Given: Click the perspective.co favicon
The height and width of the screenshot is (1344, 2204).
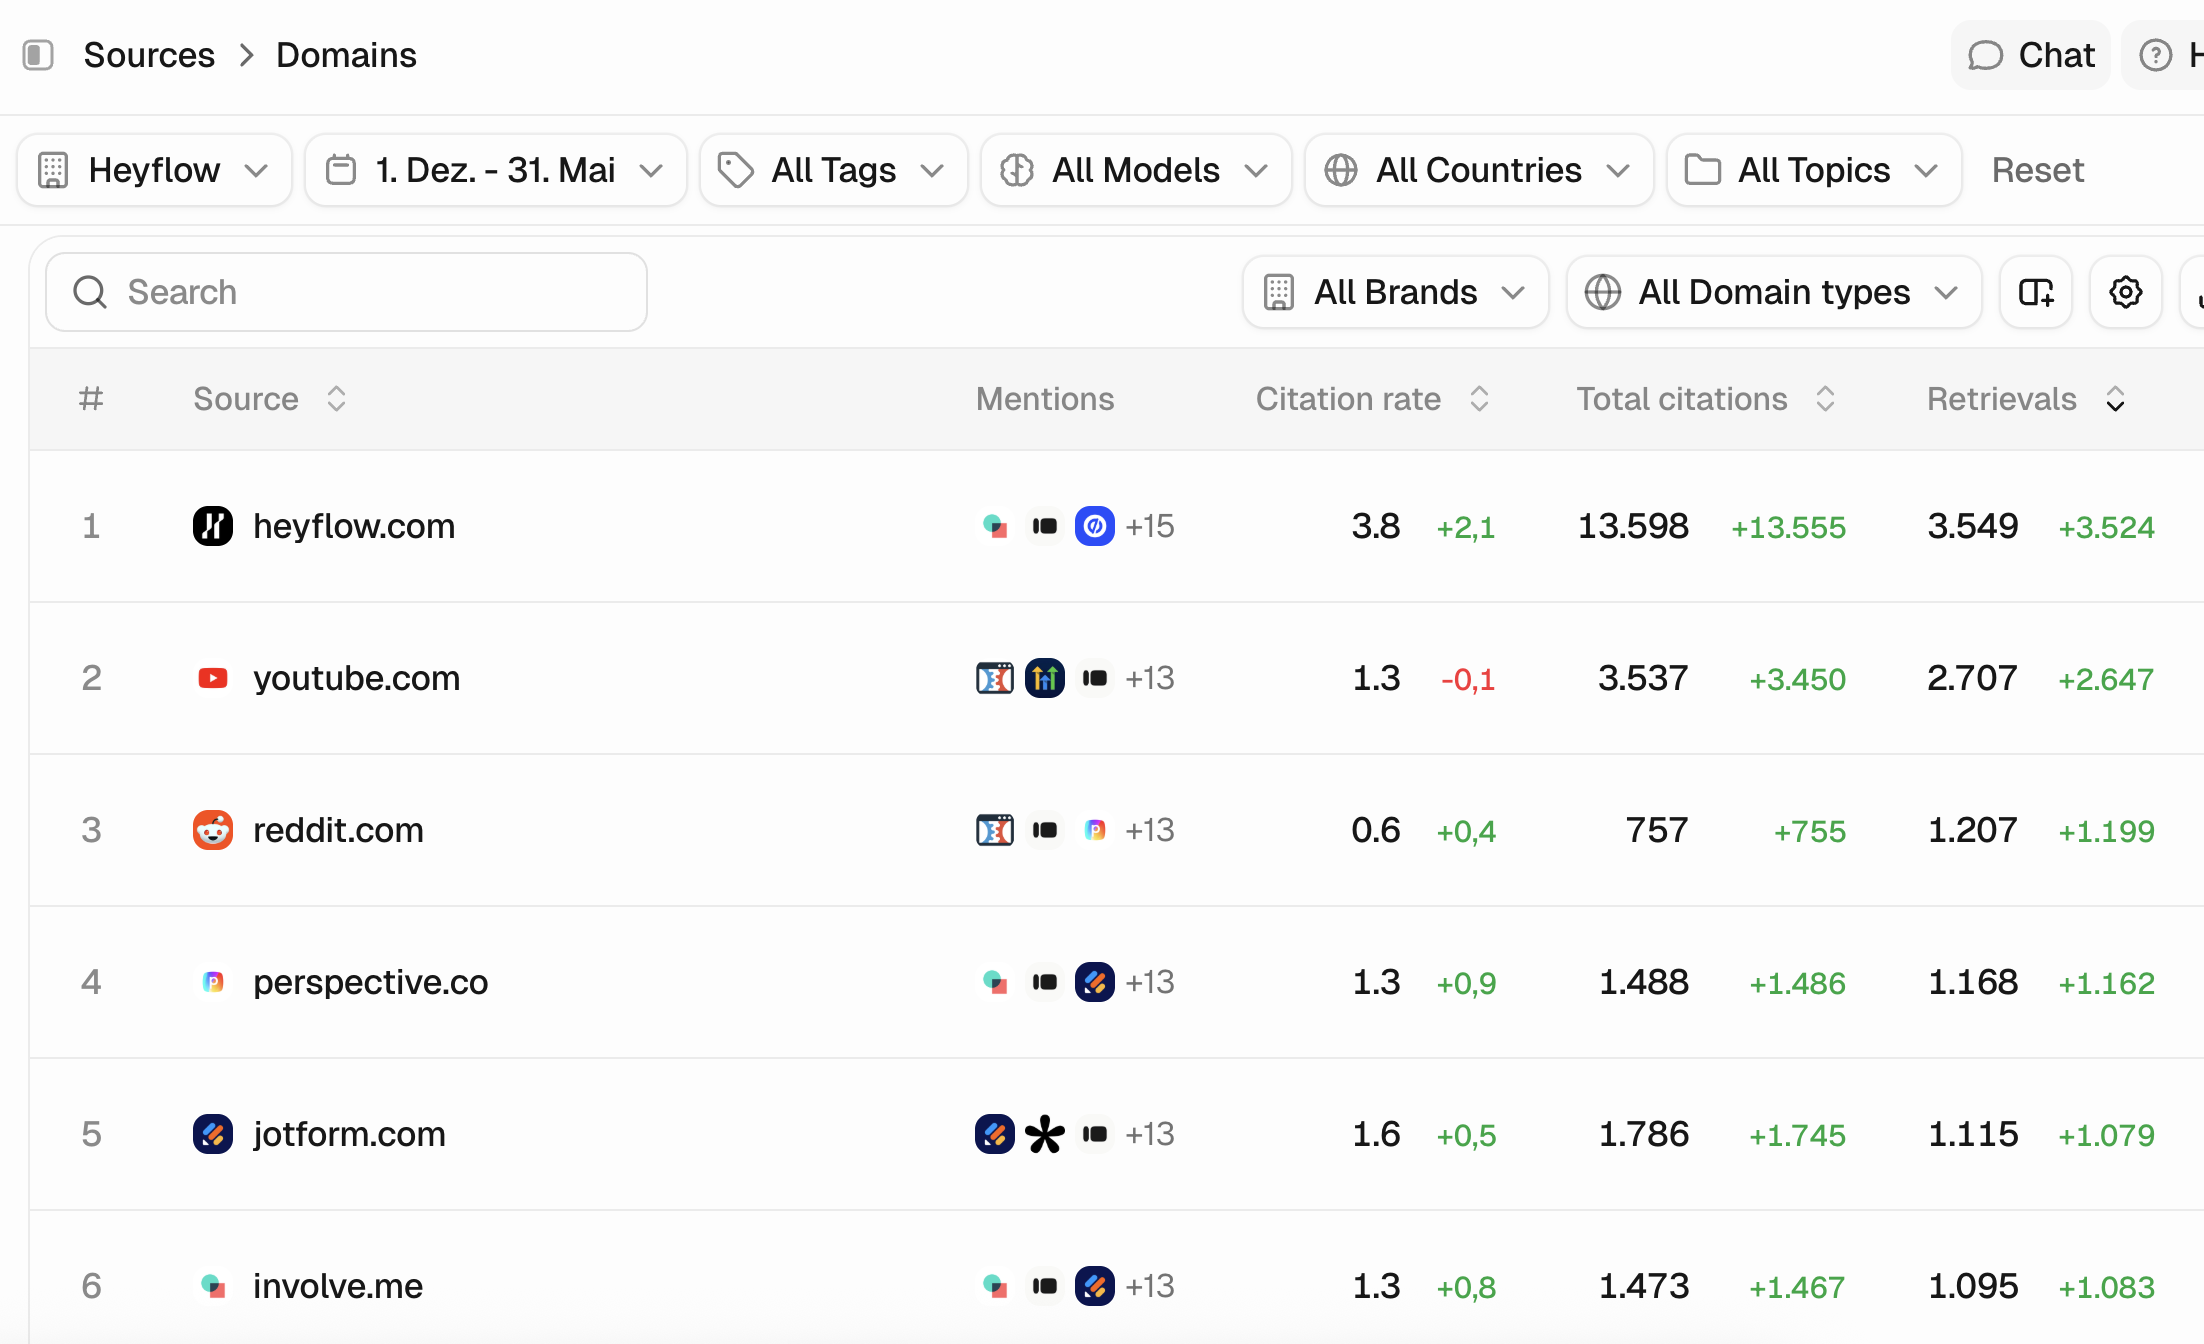Looking at the screenshot, I should pyautogui.click(x=213, y=982).
